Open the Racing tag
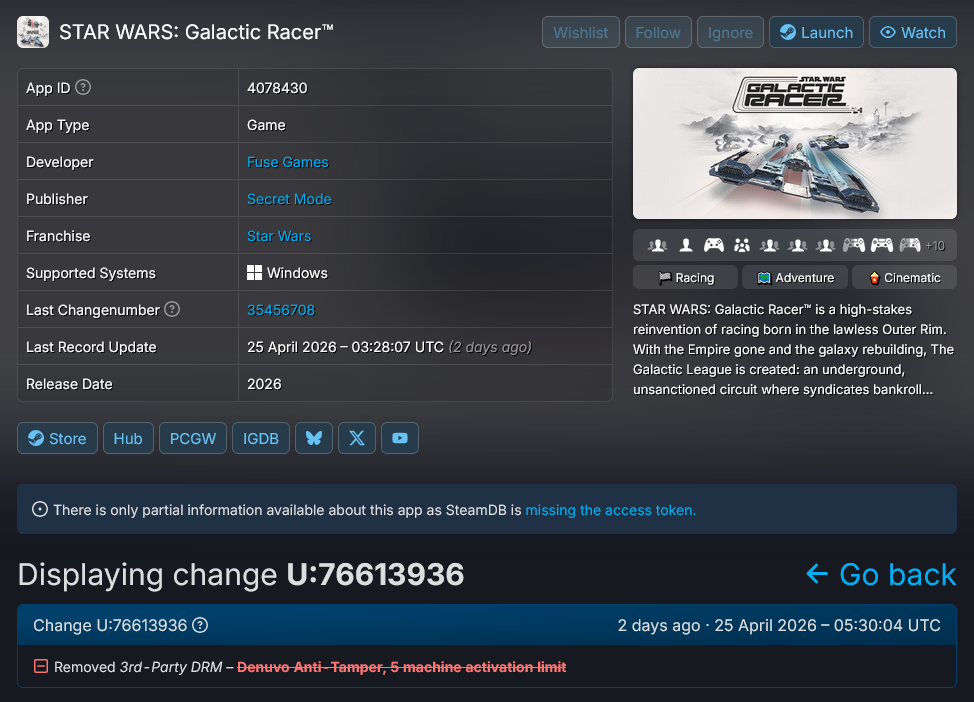 coord(686,278)
